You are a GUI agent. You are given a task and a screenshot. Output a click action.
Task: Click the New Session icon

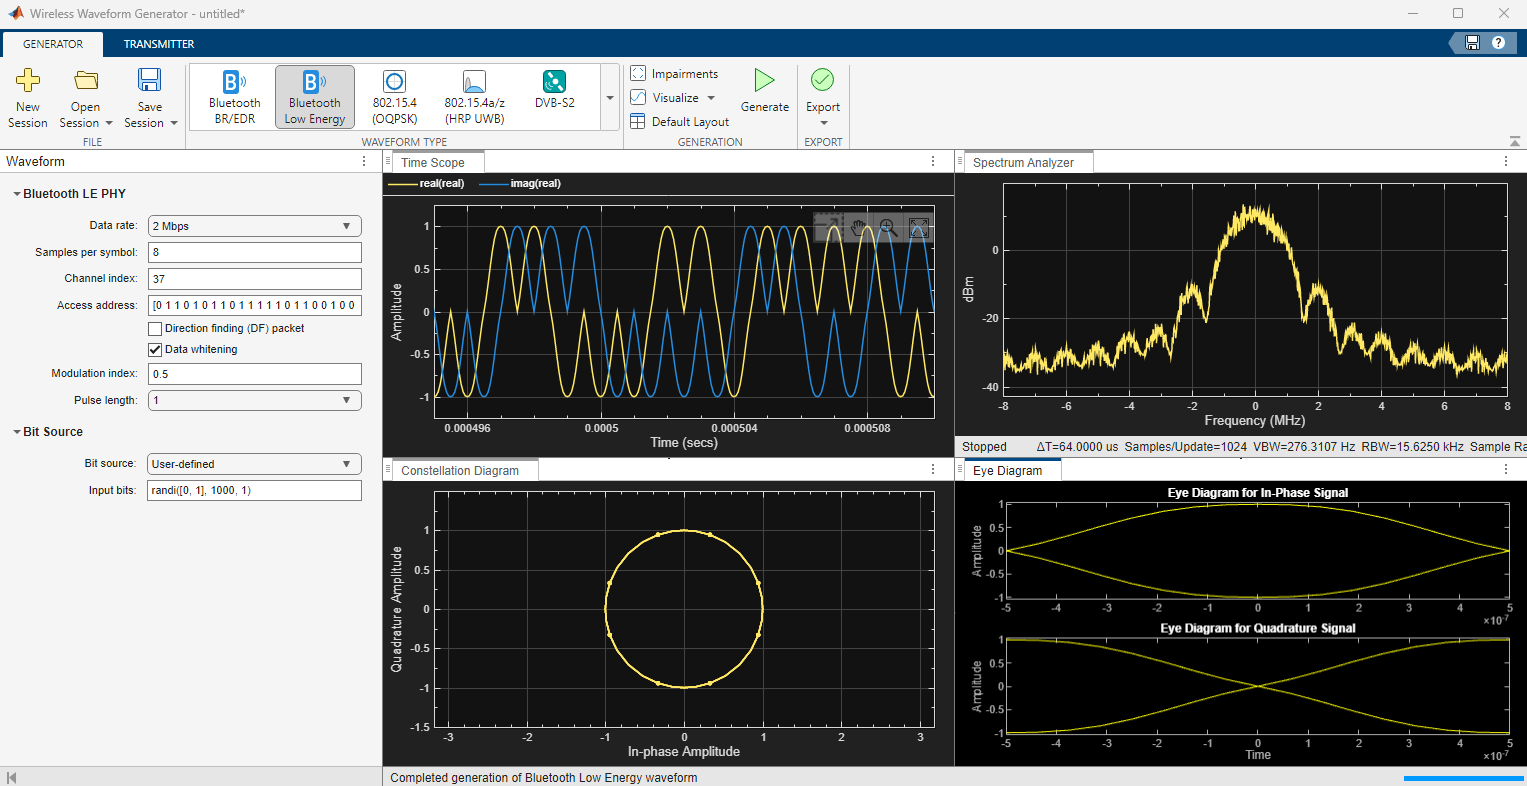[x=28, y=81]
